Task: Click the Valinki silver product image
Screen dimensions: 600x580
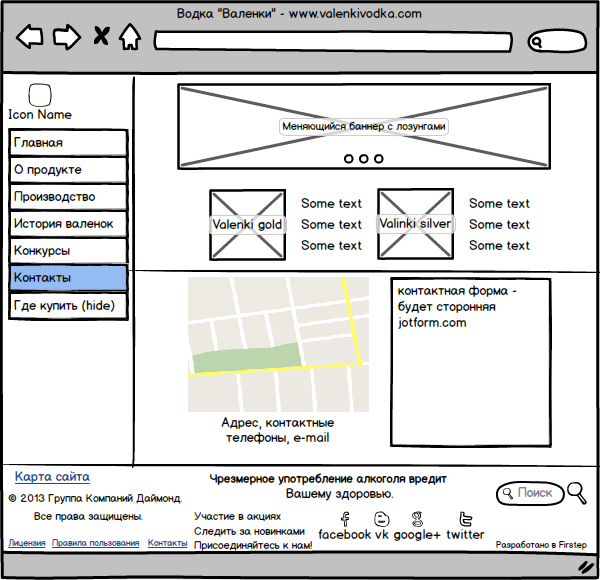Action: coord(416,224)
